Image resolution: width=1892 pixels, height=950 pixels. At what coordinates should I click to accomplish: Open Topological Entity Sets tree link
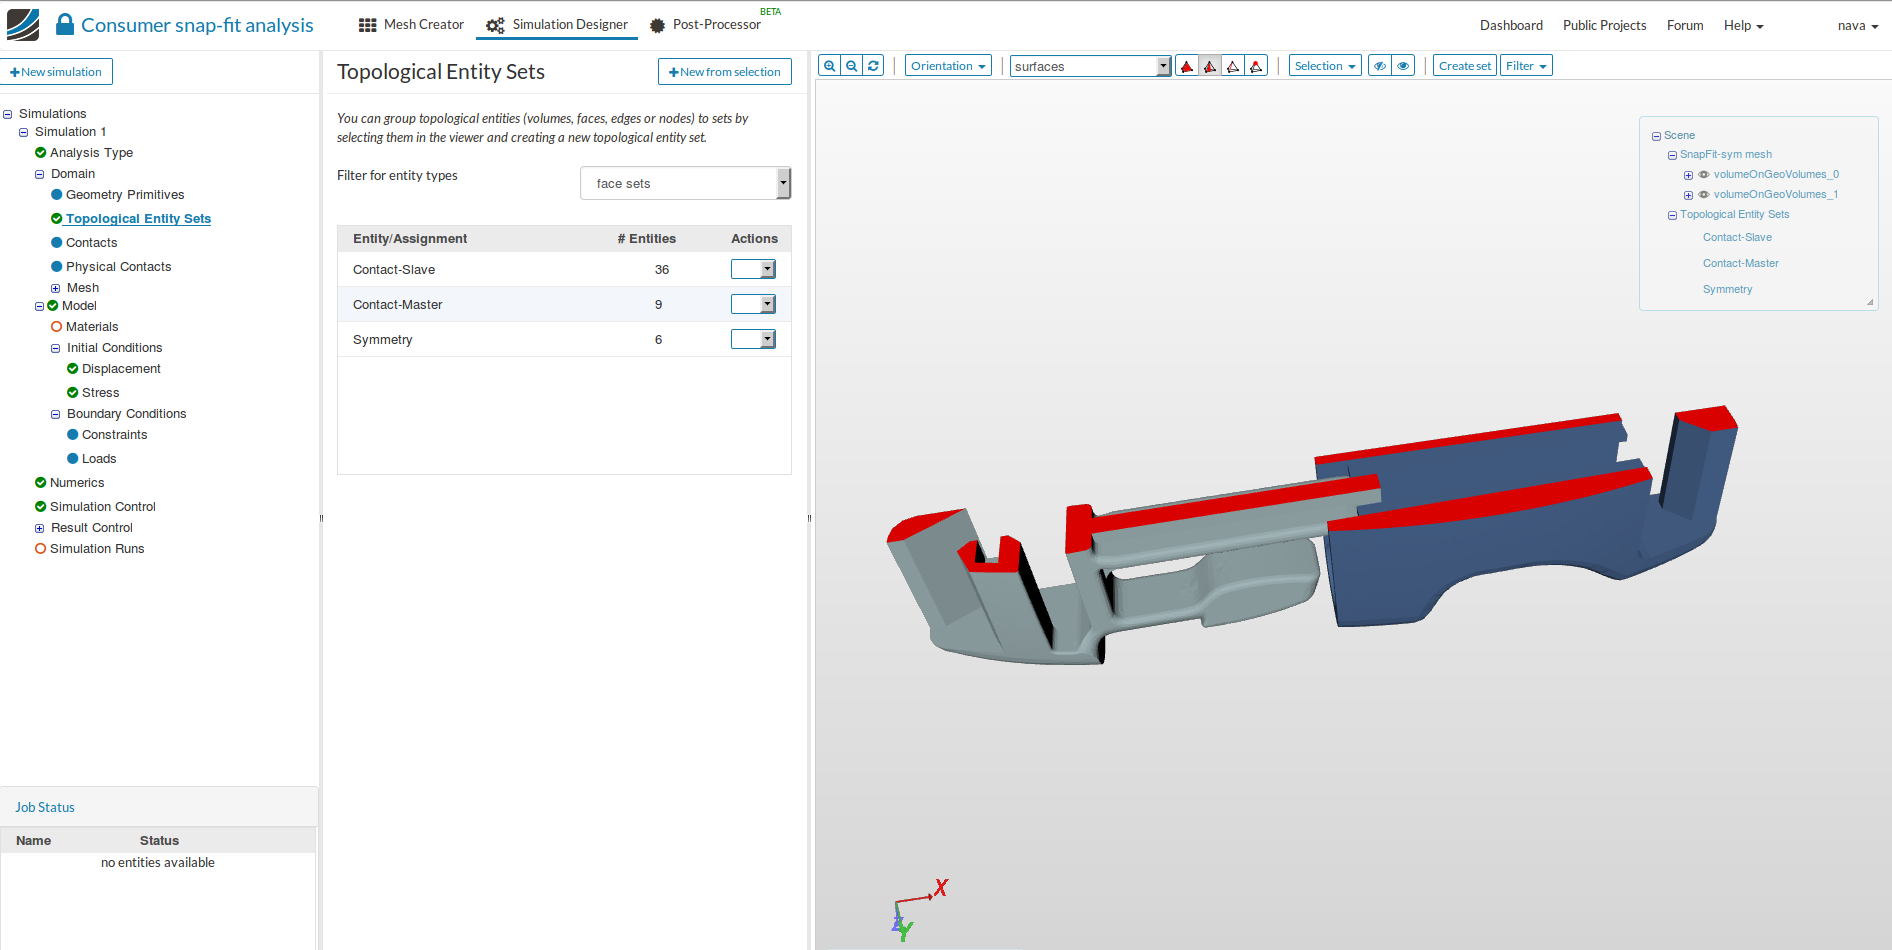point(138,219)
